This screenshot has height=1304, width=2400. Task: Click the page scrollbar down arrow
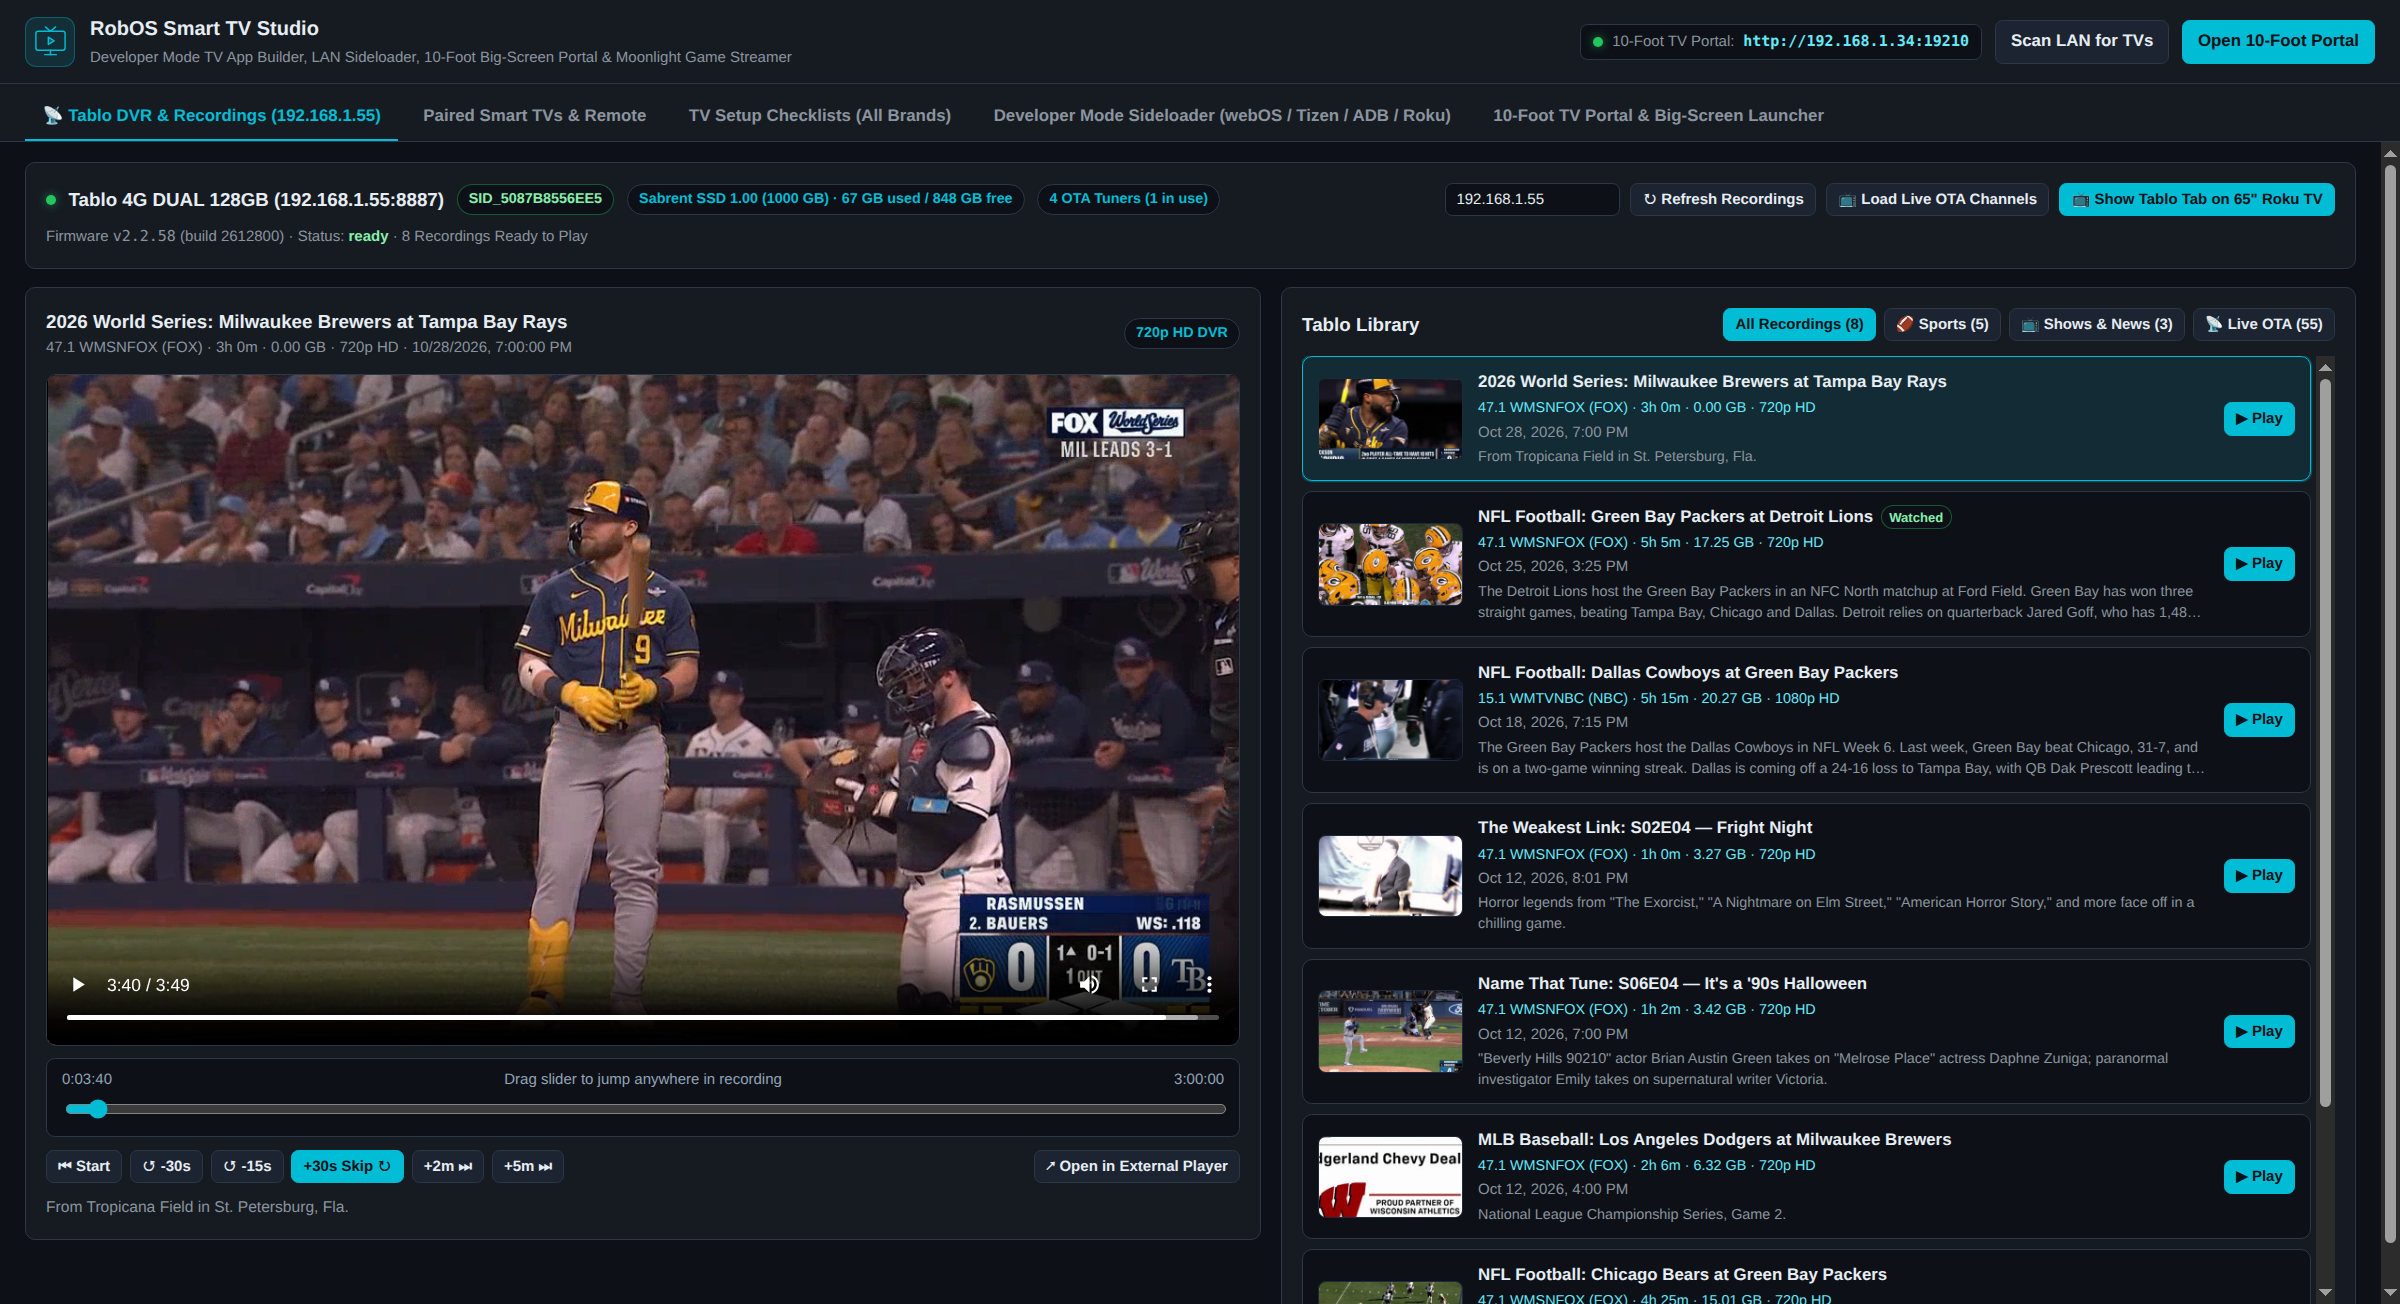(x=2390, y=1293)
